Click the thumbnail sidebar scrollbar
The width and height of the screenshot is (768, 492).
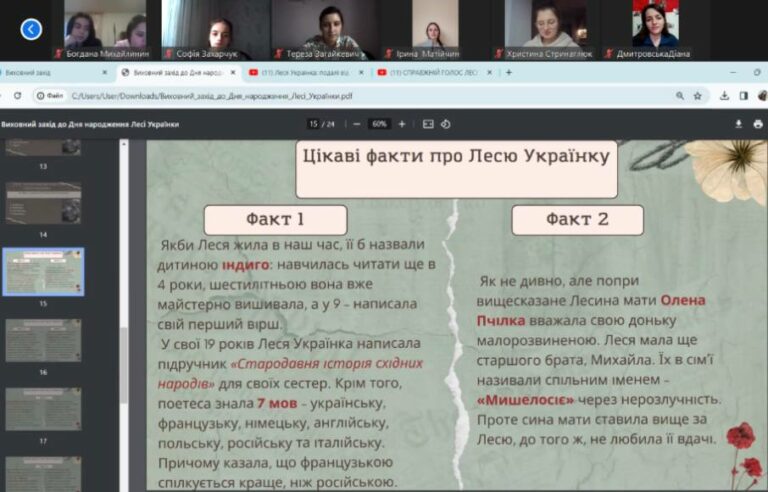click(x=124, y=365)
